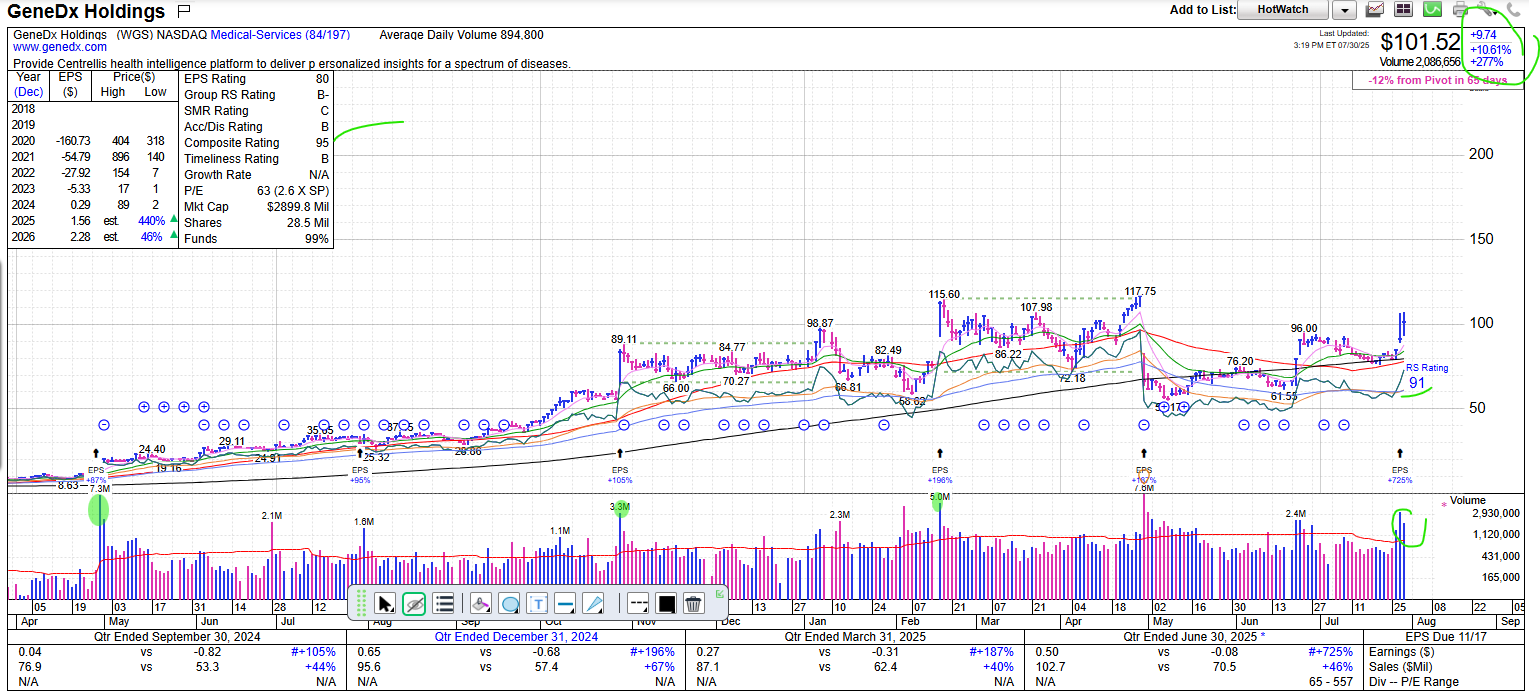
Task: Click the Group RS Rating row
Action: click(256, 95)
